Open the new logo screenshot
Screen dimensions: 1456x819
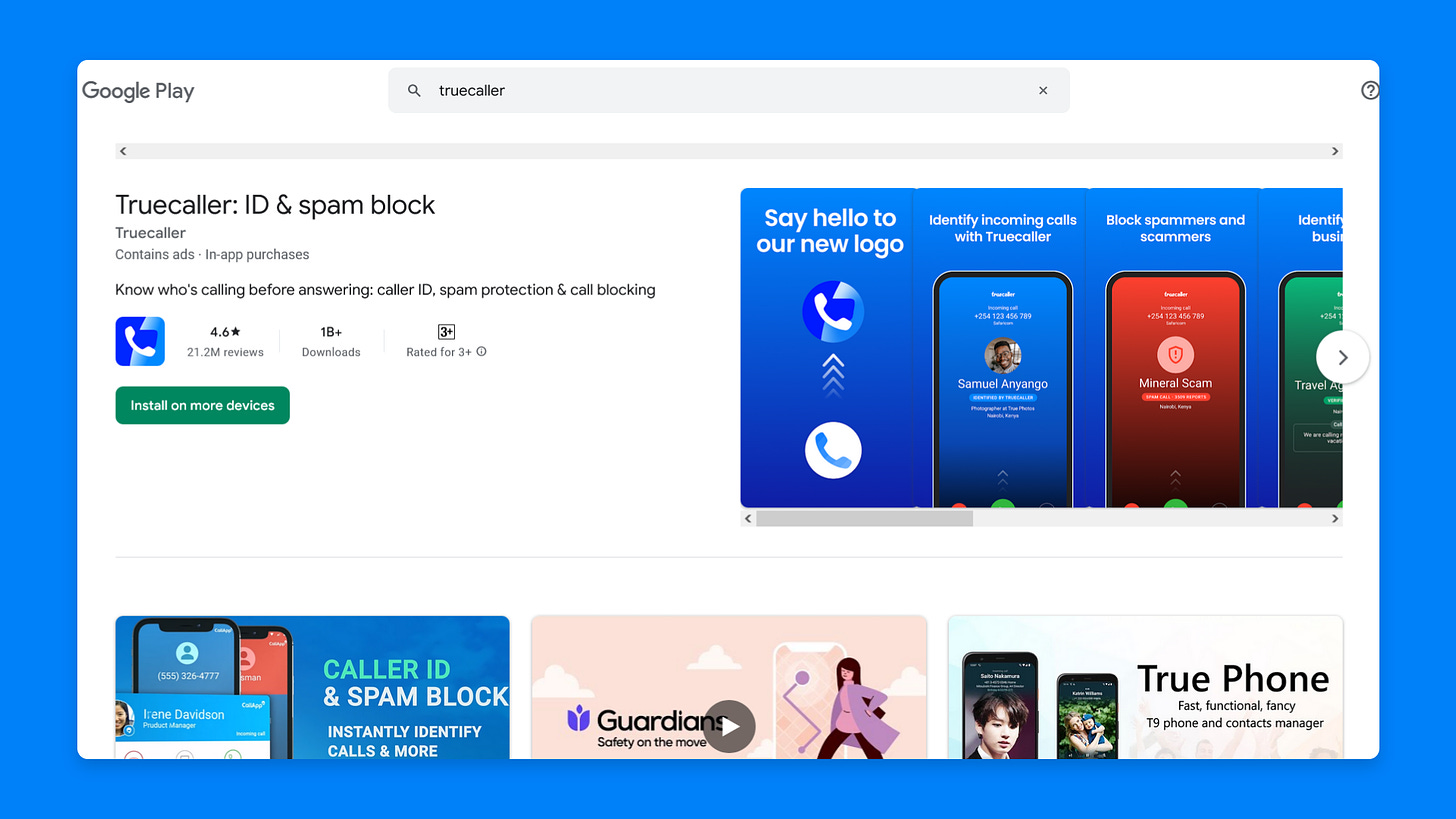pos(827,348)
